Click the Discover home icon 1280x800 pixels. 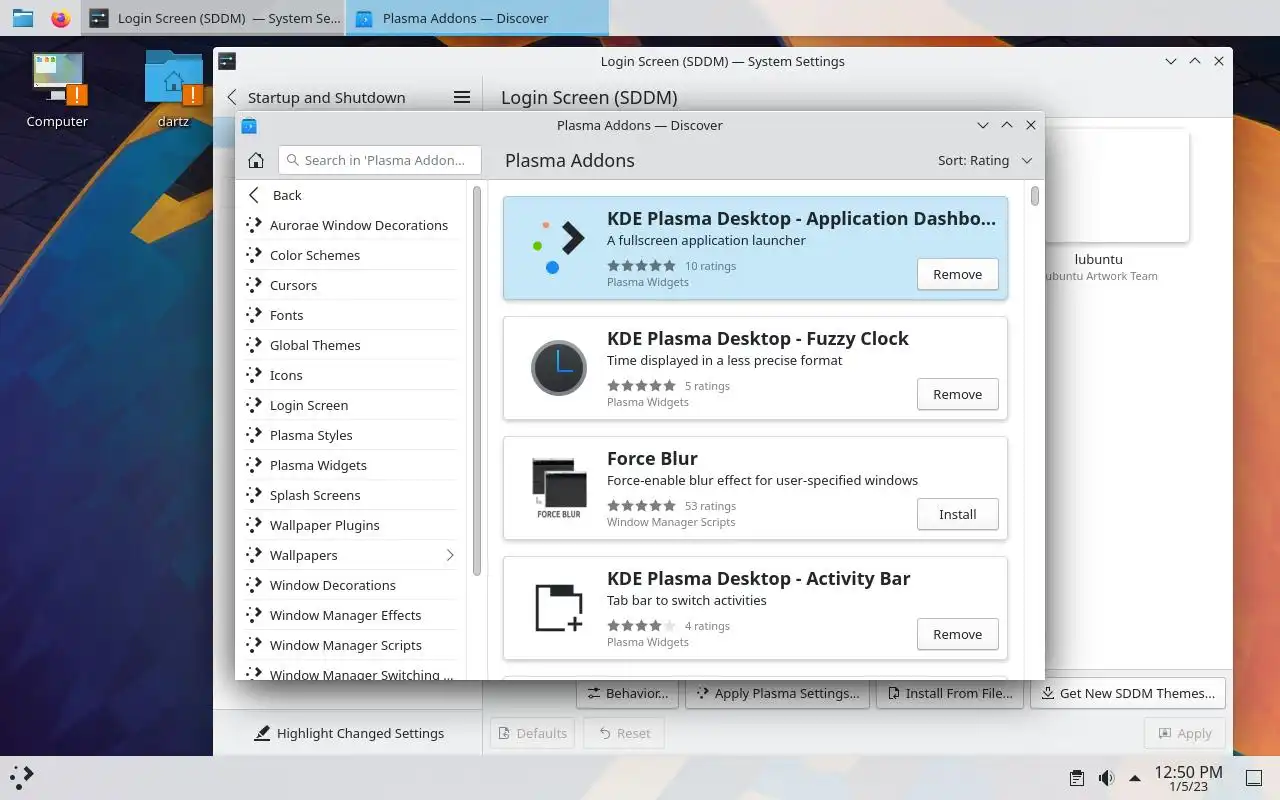(256, 160)
